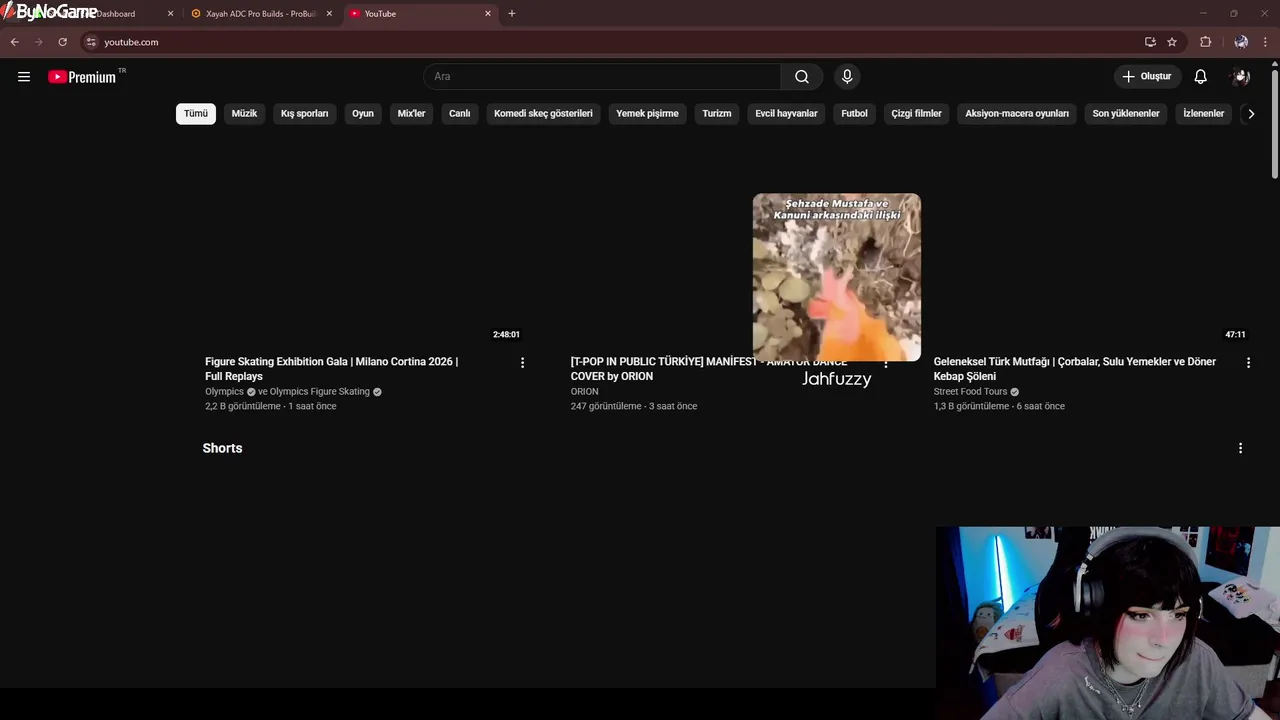Image resolution: width=1280 pixels, height=720 pixels.
Task: Choose the Son yüklenenler chip
Action: pos(1126,114)
